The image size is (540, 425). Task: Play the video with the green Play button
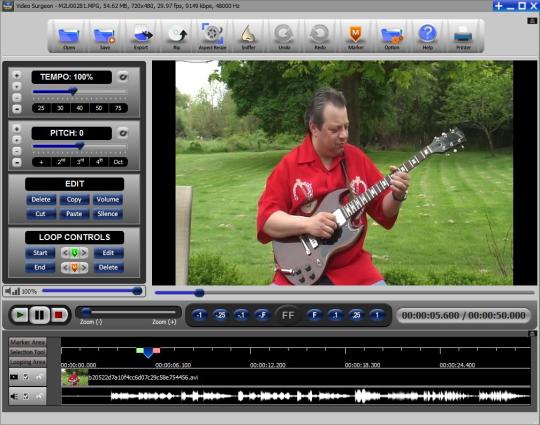pyautogui.click(x=20, y=315)
